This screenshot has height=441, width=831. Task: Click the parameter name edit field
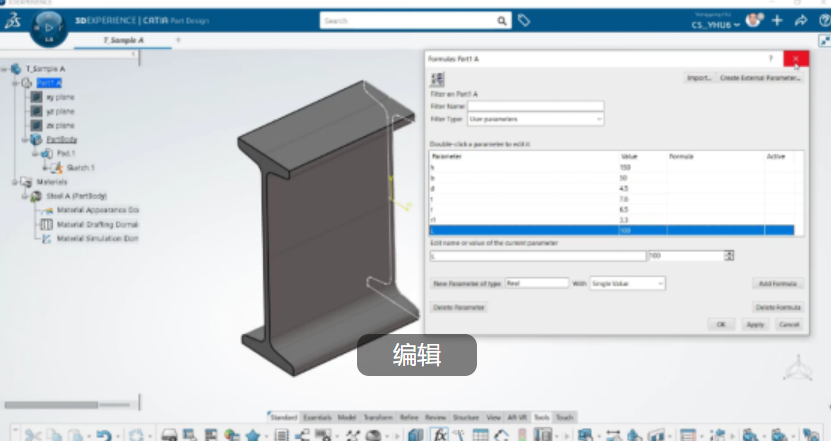coord(538,256)
